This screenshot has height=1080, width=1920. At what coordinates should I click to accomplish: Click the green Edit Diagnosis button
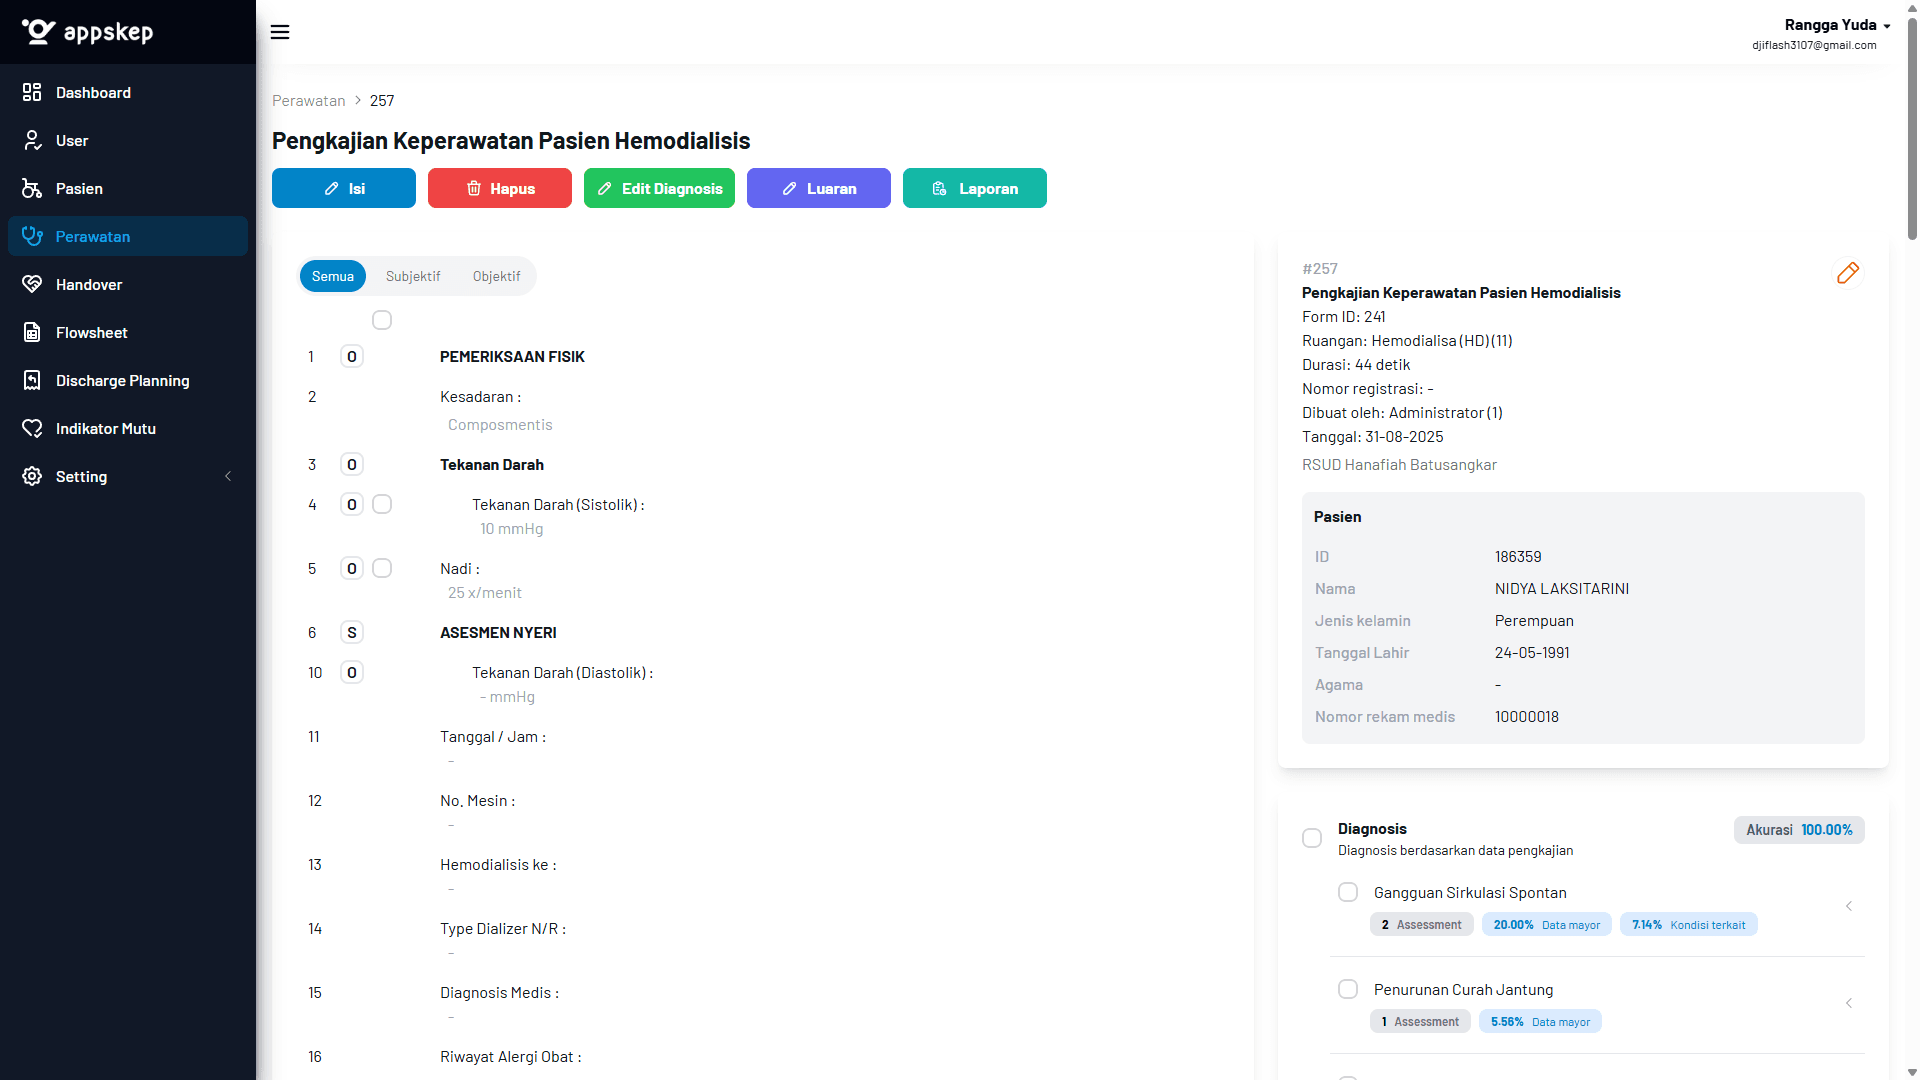pos(659,188)
